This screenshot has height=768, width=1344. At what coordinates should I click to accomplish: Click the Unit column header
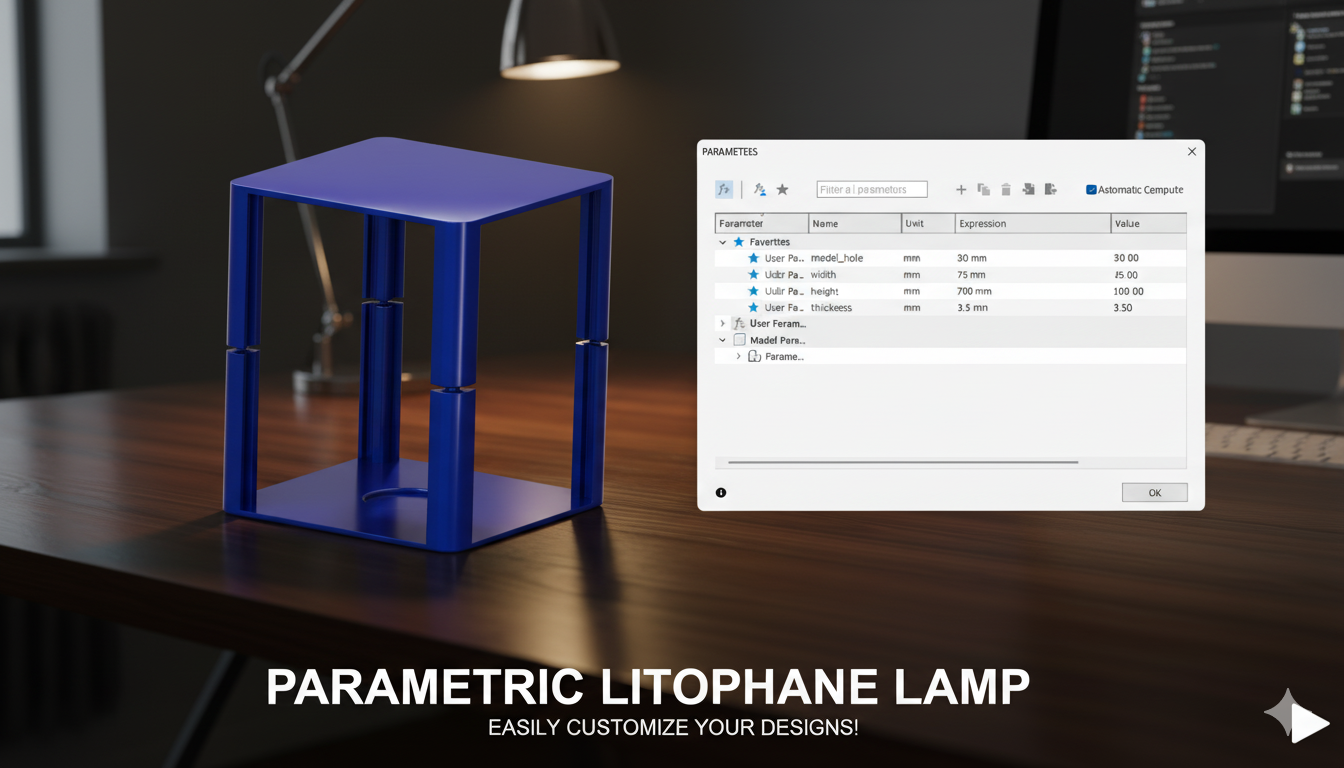click(x=928, y=224)
